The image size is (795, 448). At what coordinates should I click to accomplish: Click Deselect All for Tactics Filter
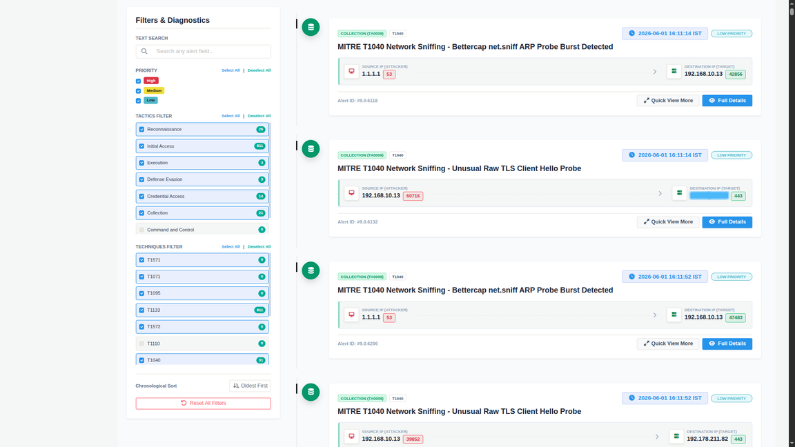pyautogui.click(x=259, y=116)
